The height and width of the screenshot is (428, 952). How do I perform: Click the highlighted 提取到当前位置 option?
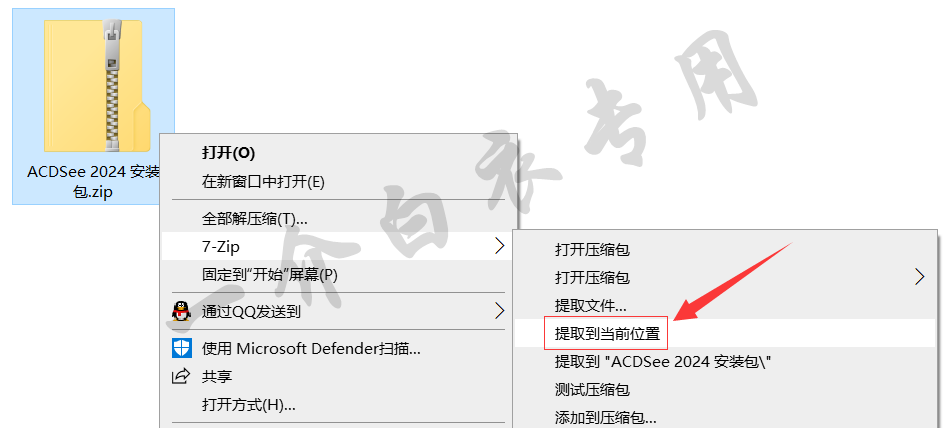pos(607,333)
